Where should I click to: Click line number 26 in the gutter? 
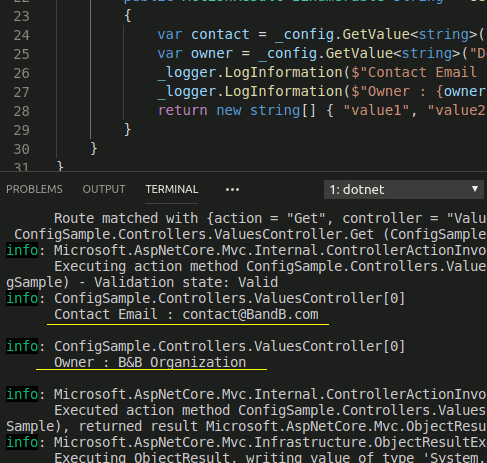(22, 73)
